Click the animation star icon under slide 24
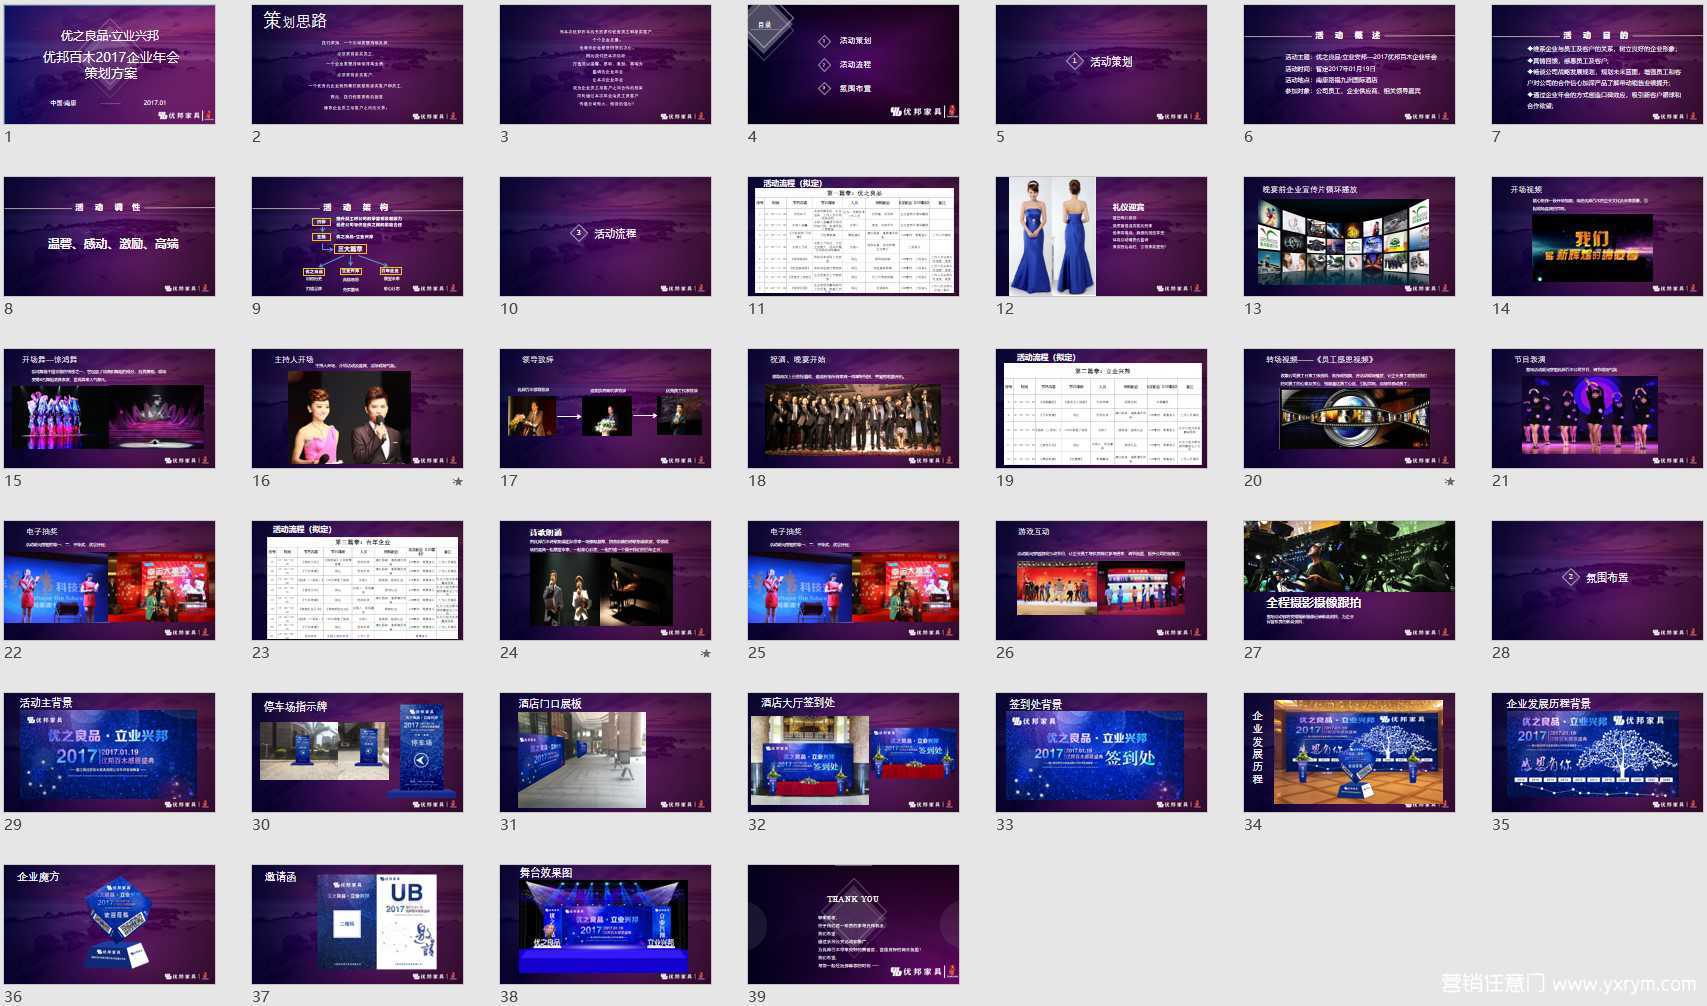 pos(706,653)
